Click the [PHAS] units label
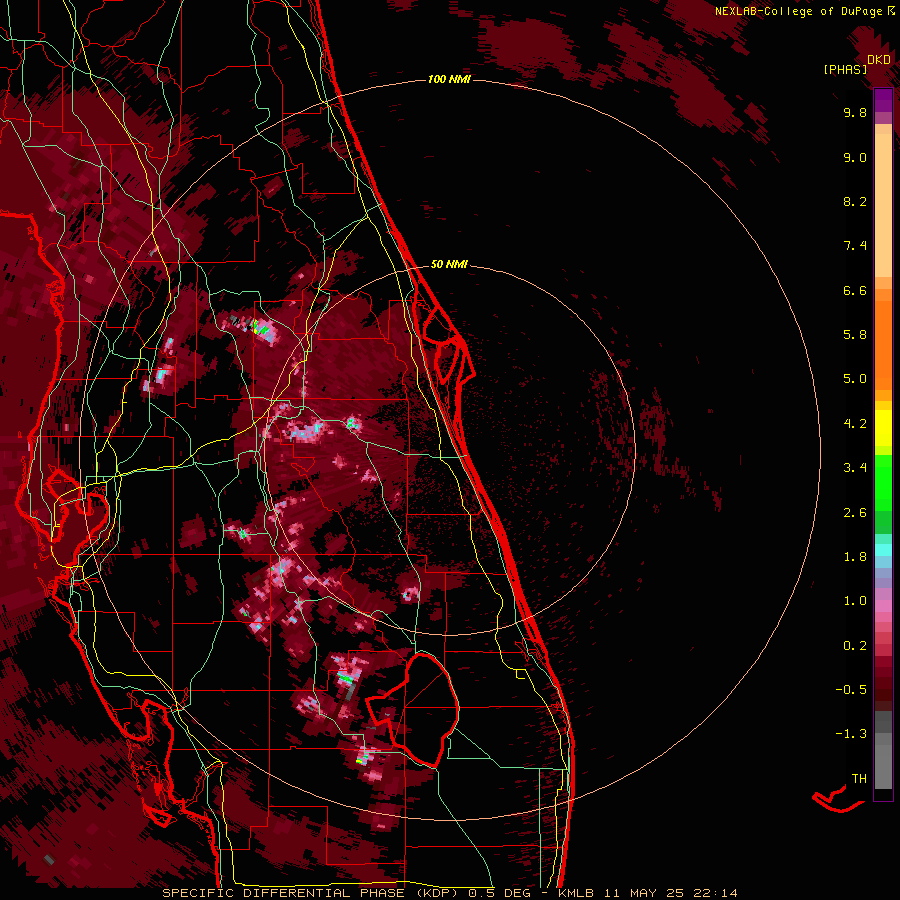Screen dimensions: 900x900 [x=845, y=69]
